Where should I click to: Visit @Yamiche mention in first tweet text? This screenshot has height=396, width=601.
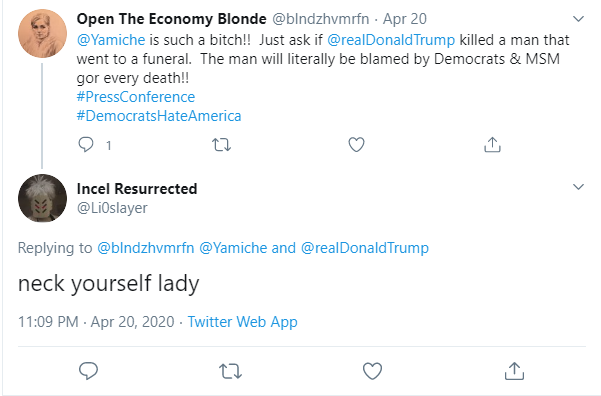click(111, 40)
